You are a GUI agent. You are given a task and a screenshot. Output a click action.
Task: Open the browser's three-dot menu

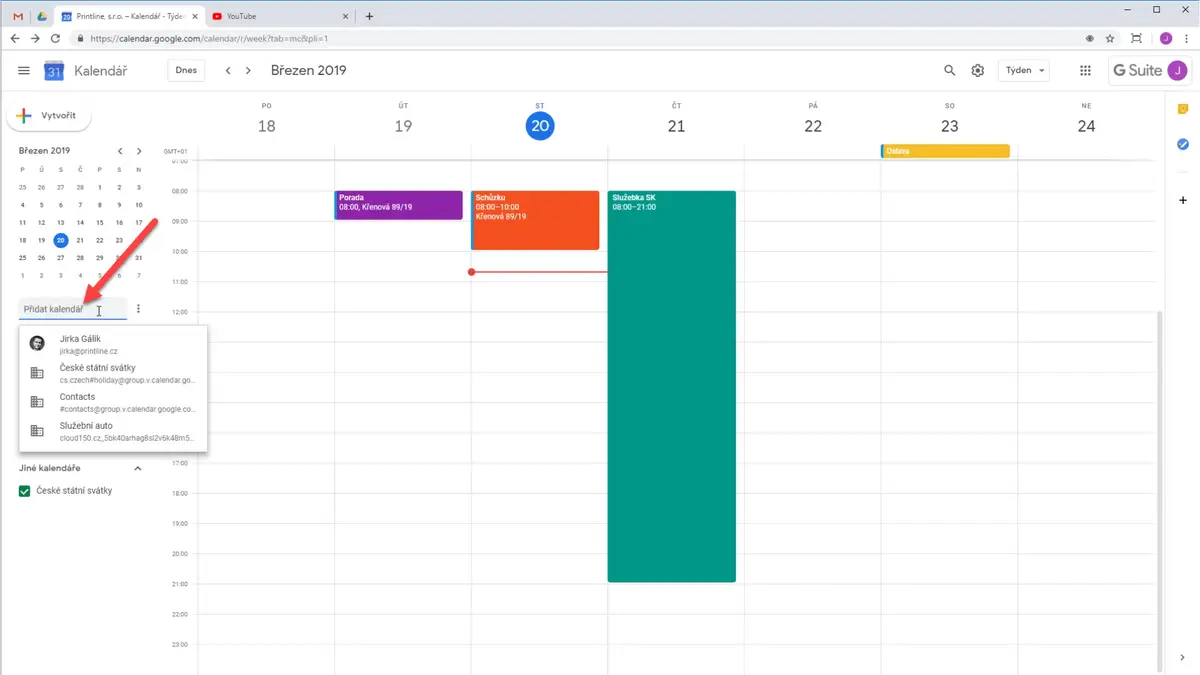tap(1186, 39)
